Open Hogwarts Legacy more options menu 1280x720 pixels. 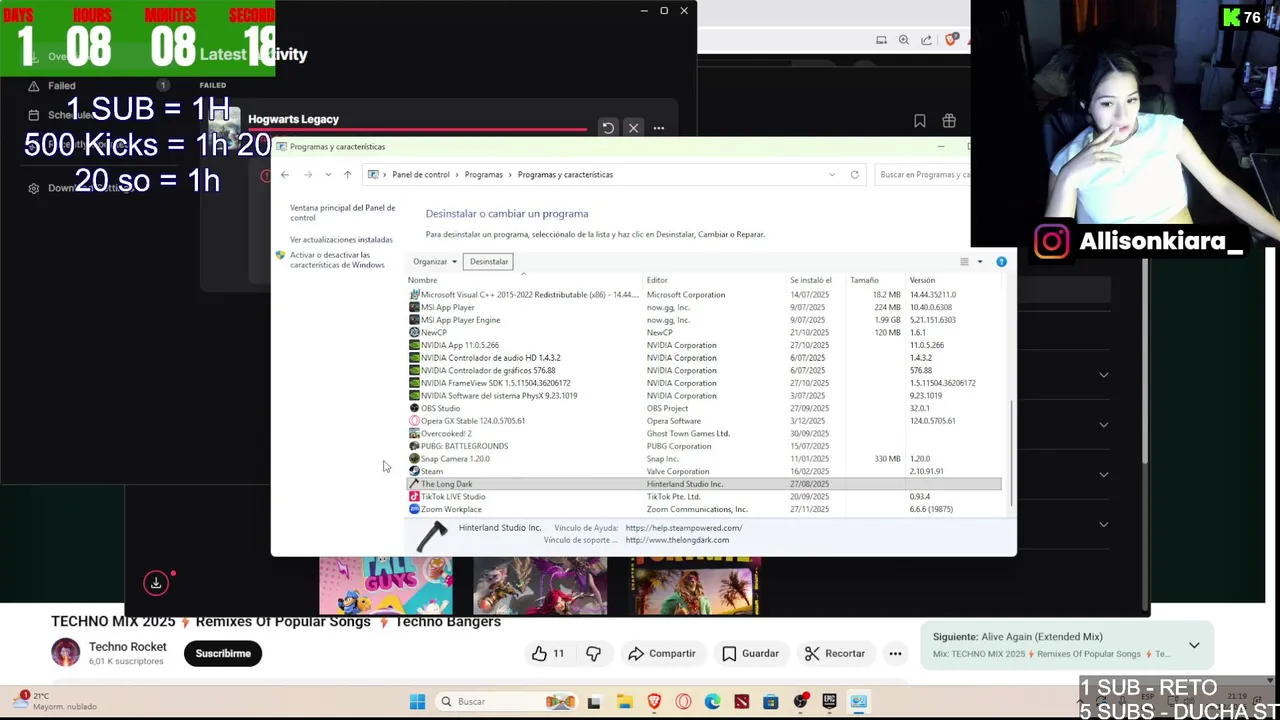tap(658, 128)
